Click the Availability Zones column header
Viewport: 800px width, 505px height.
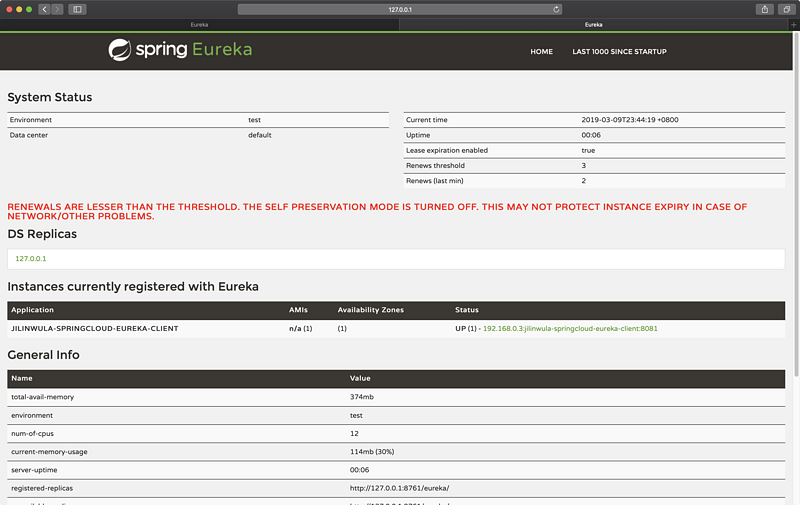370,310
